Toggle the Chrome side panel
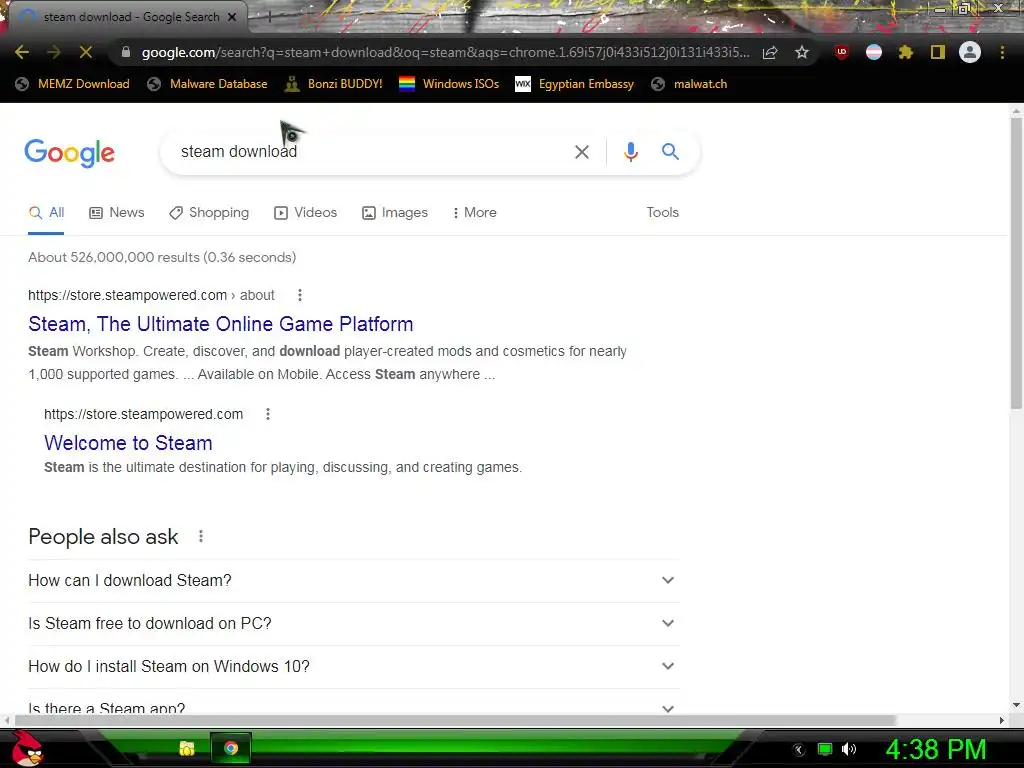Image resolution: width=1024 pixels, height=768 pixels. (938, 52)
